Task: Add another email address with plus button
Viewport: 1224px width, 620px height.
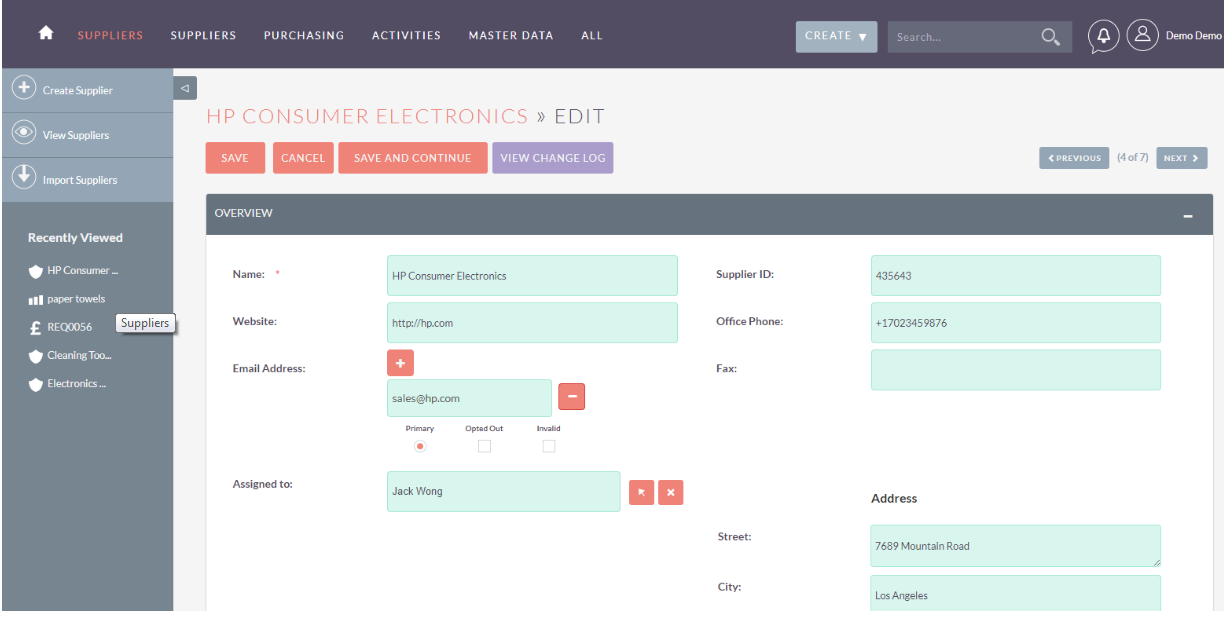Action: (x=400, y=363)
